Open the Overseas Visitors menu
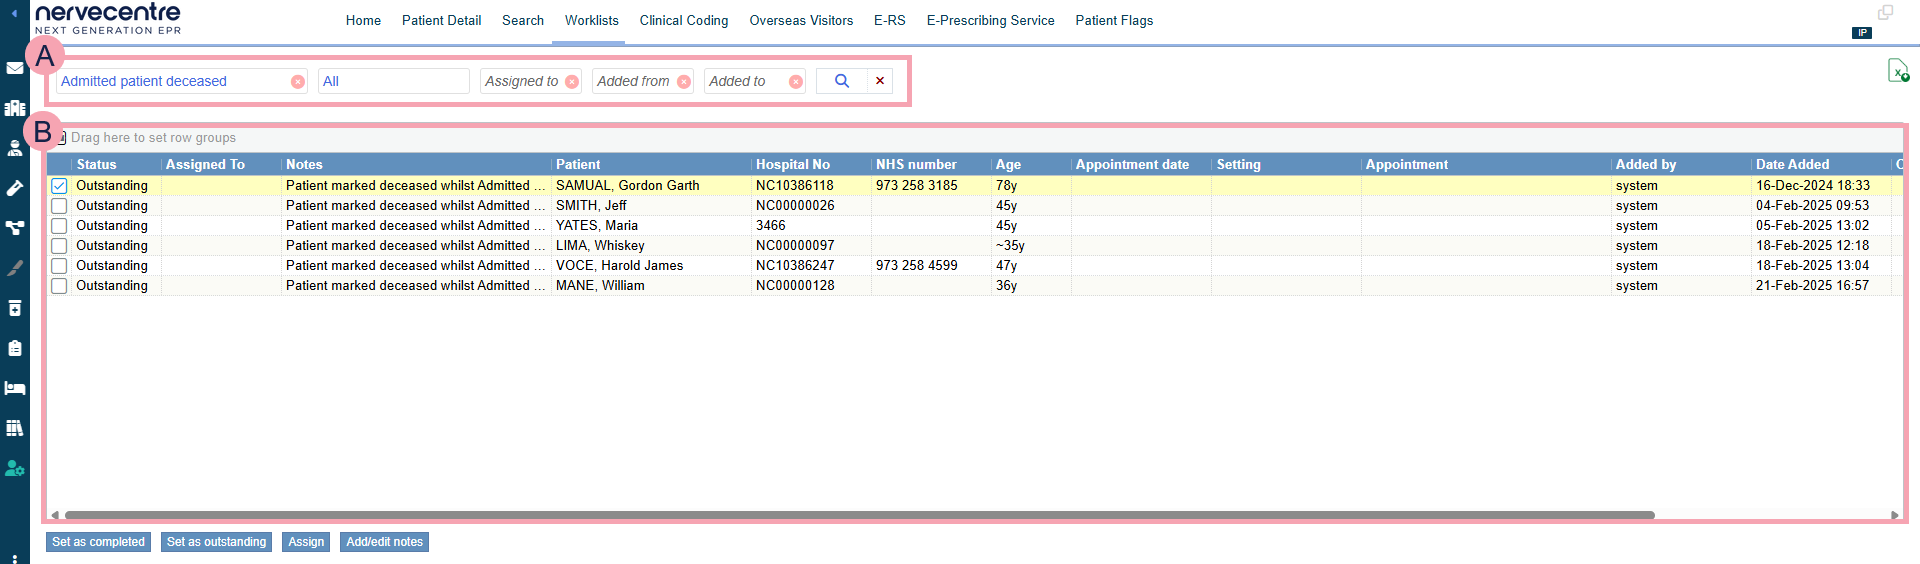1920x564 pixels. coord(801,20)
